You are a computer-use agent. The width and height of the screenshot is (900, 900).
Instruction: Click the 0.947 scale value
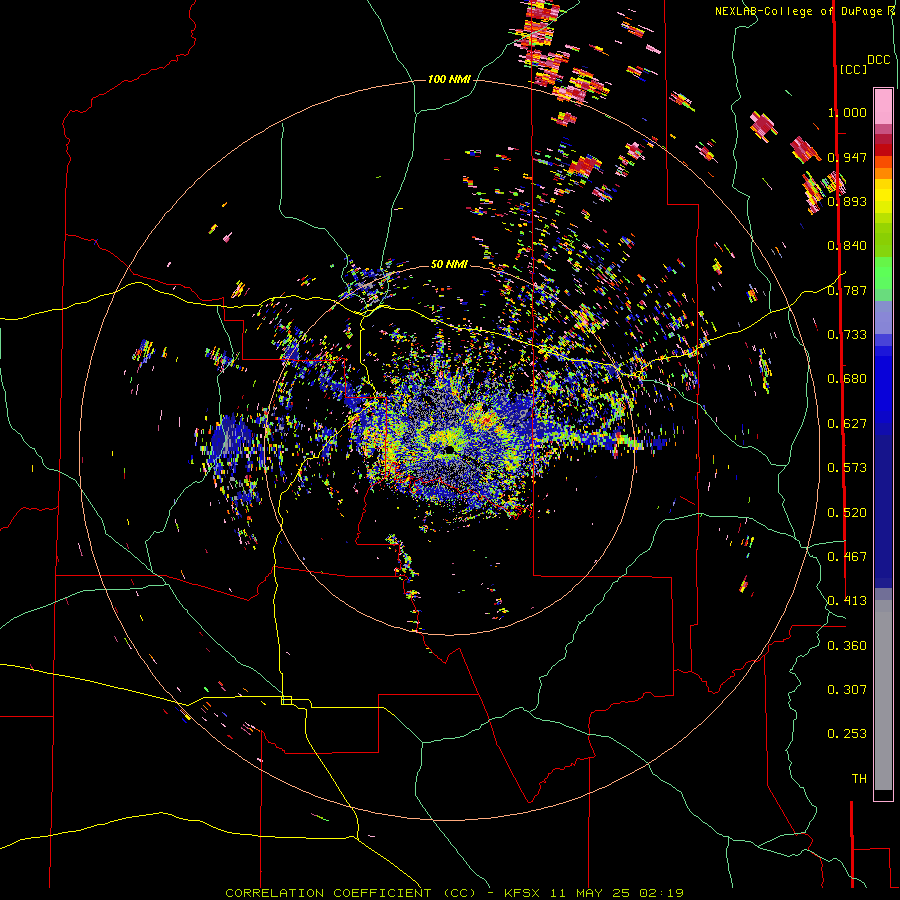(x=847, y=157)
